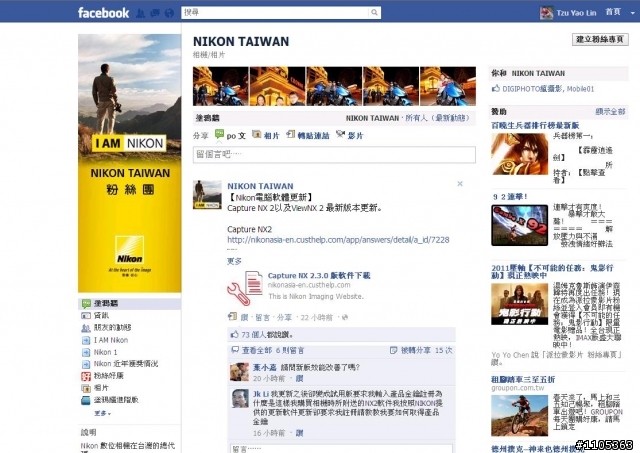Like Jk Li comment from 16 小時前

(x=299, y=433)
